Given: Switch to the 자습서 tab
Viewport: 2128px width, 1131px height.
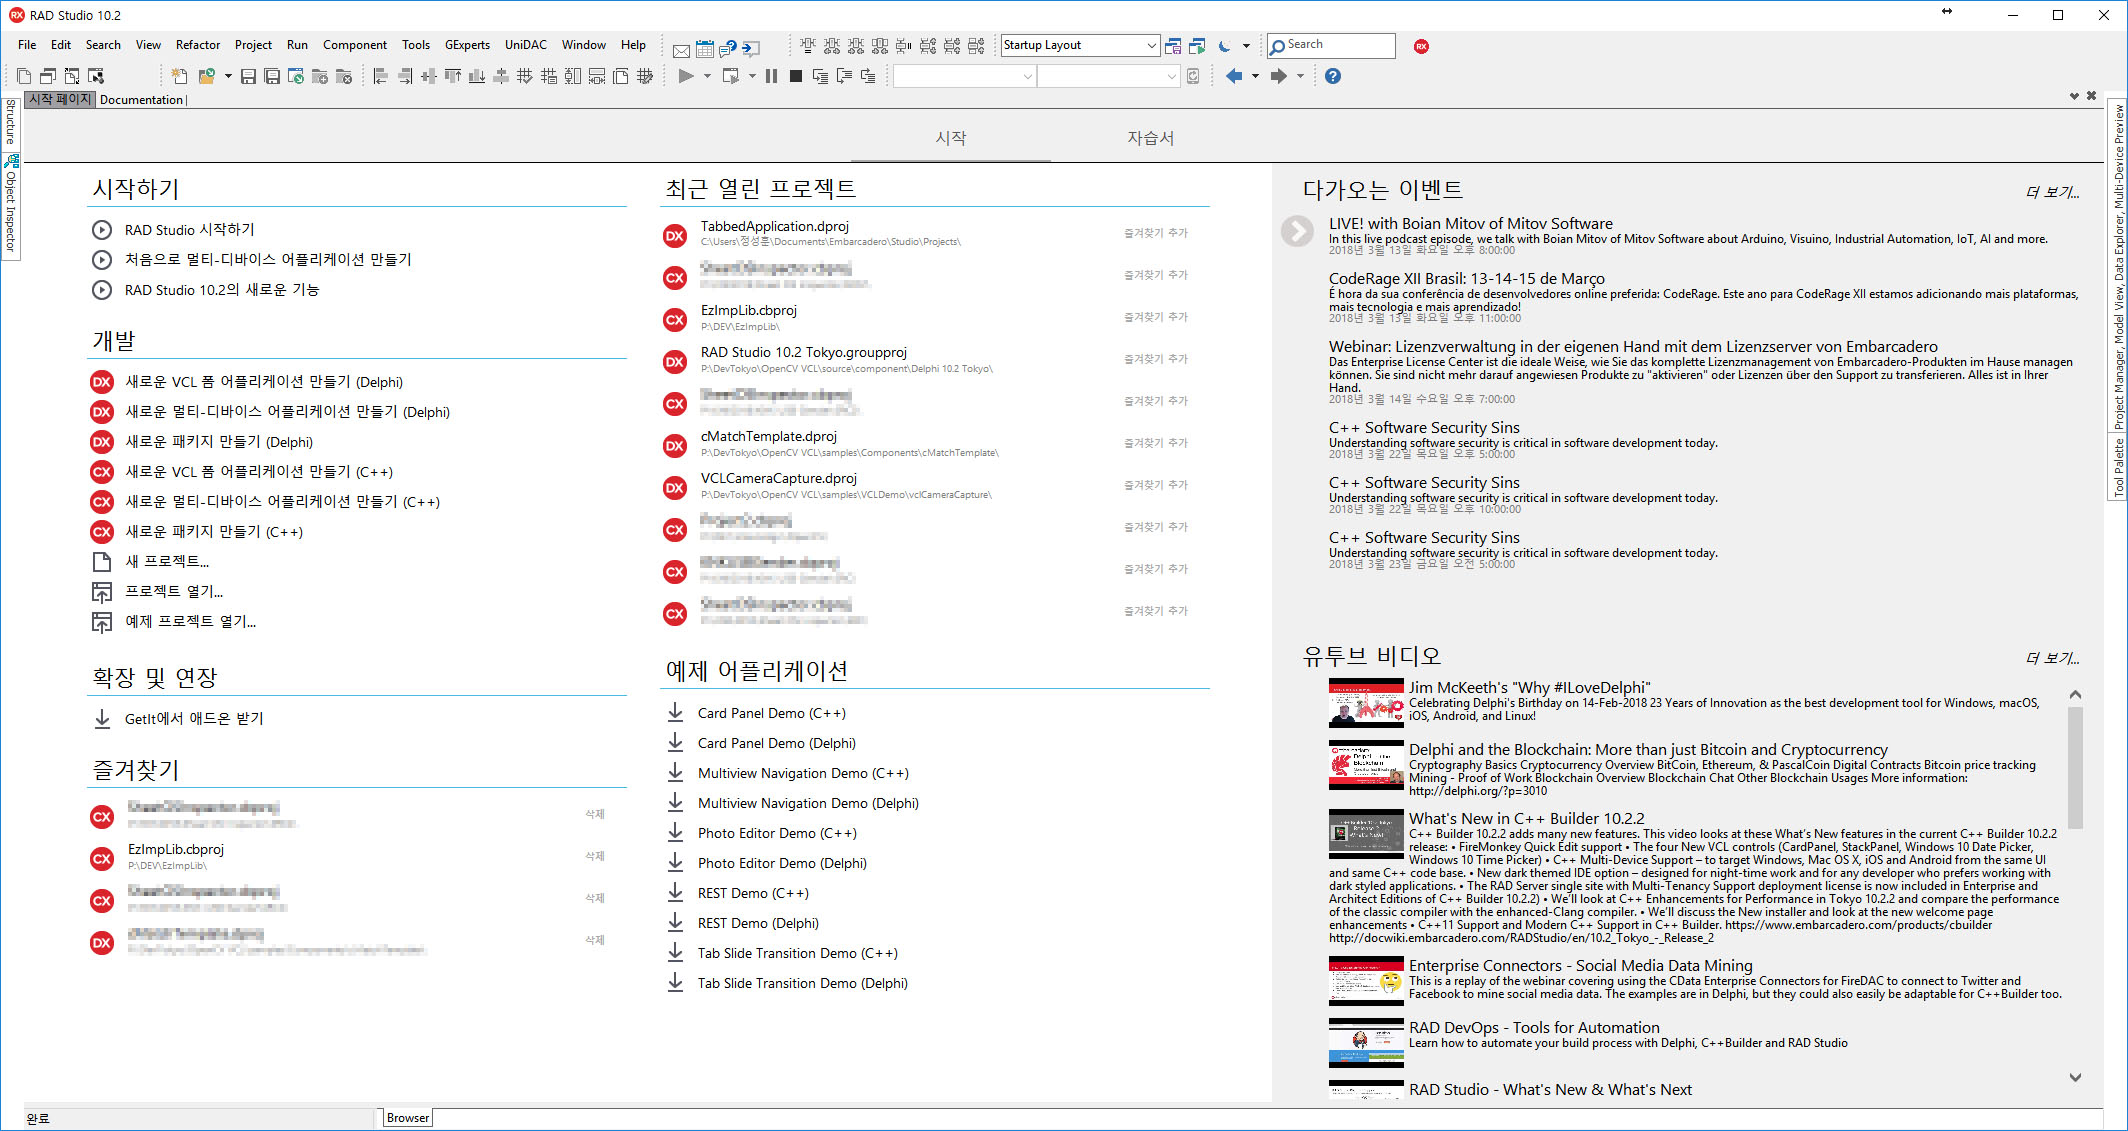Looking at the screenshot, I should pyautogui.click(x=1151, y=138).
